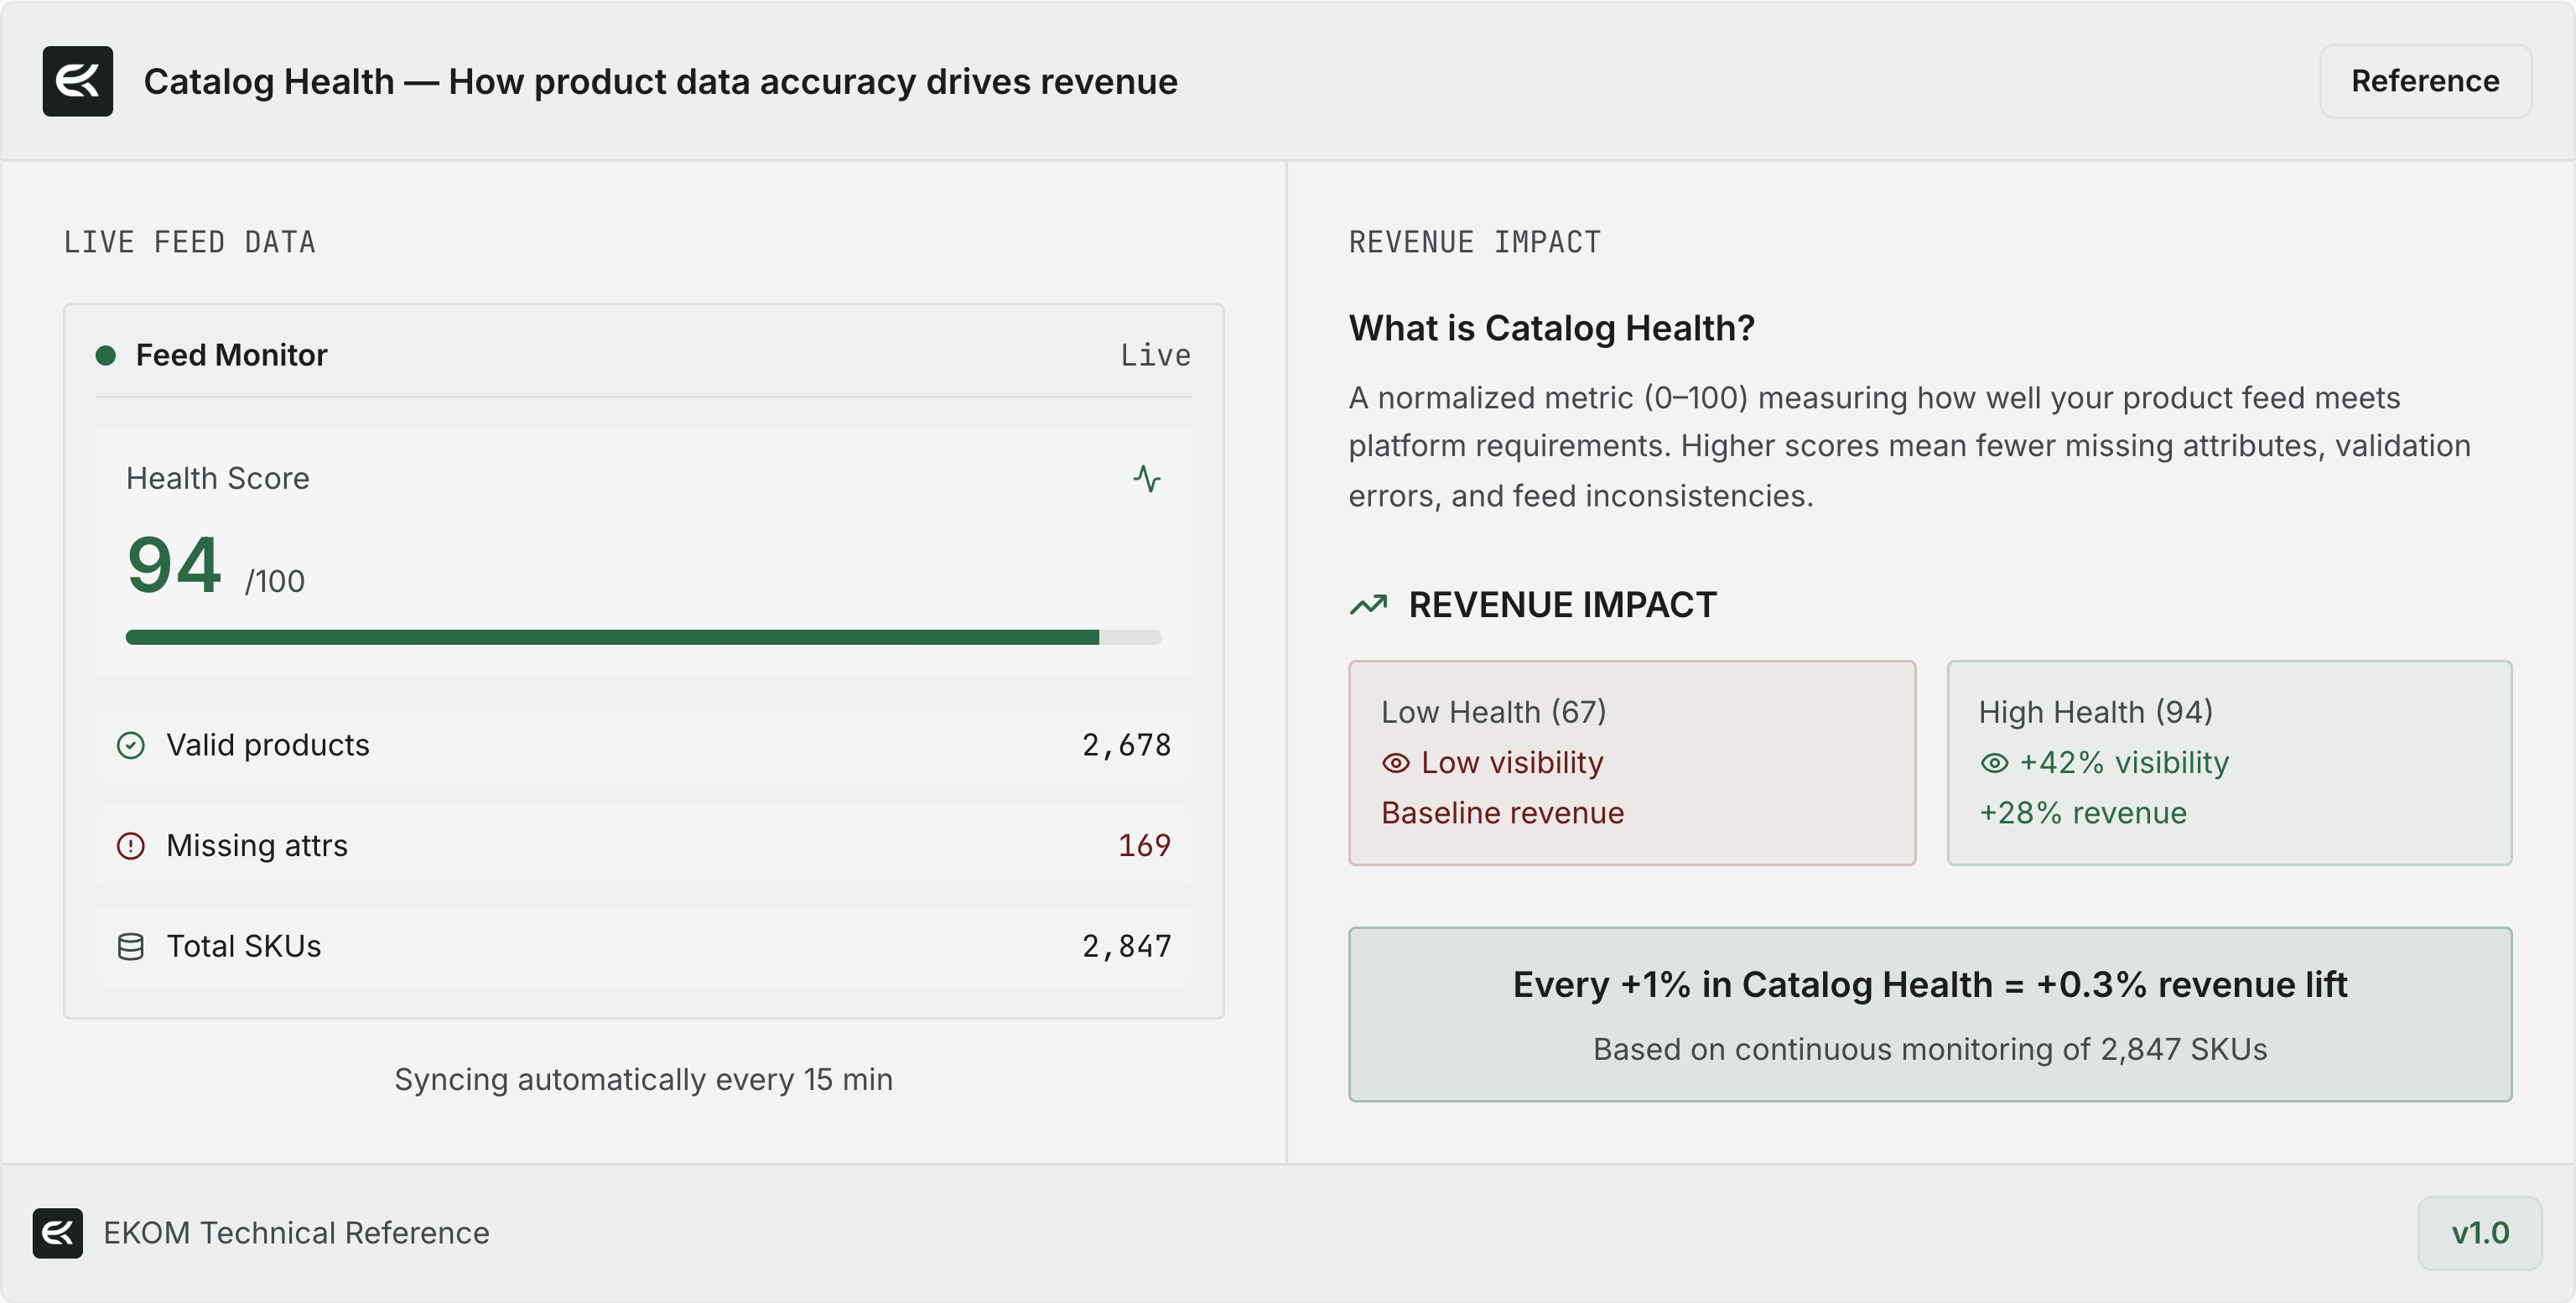Click the EKOM logo in header
The height and width of the screenshot is (1303, 2576).
point(77,81)
